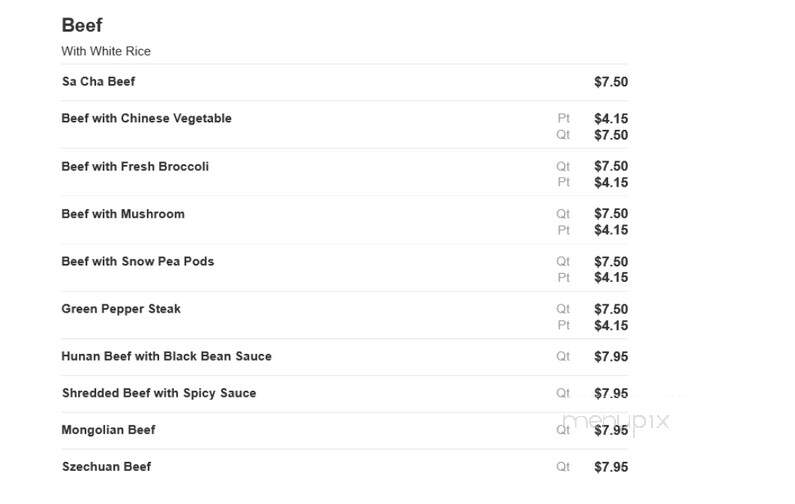This screenshot has height=504, width=795.
Task: Select Qt label for Hunan Beef
Action: 563,356
